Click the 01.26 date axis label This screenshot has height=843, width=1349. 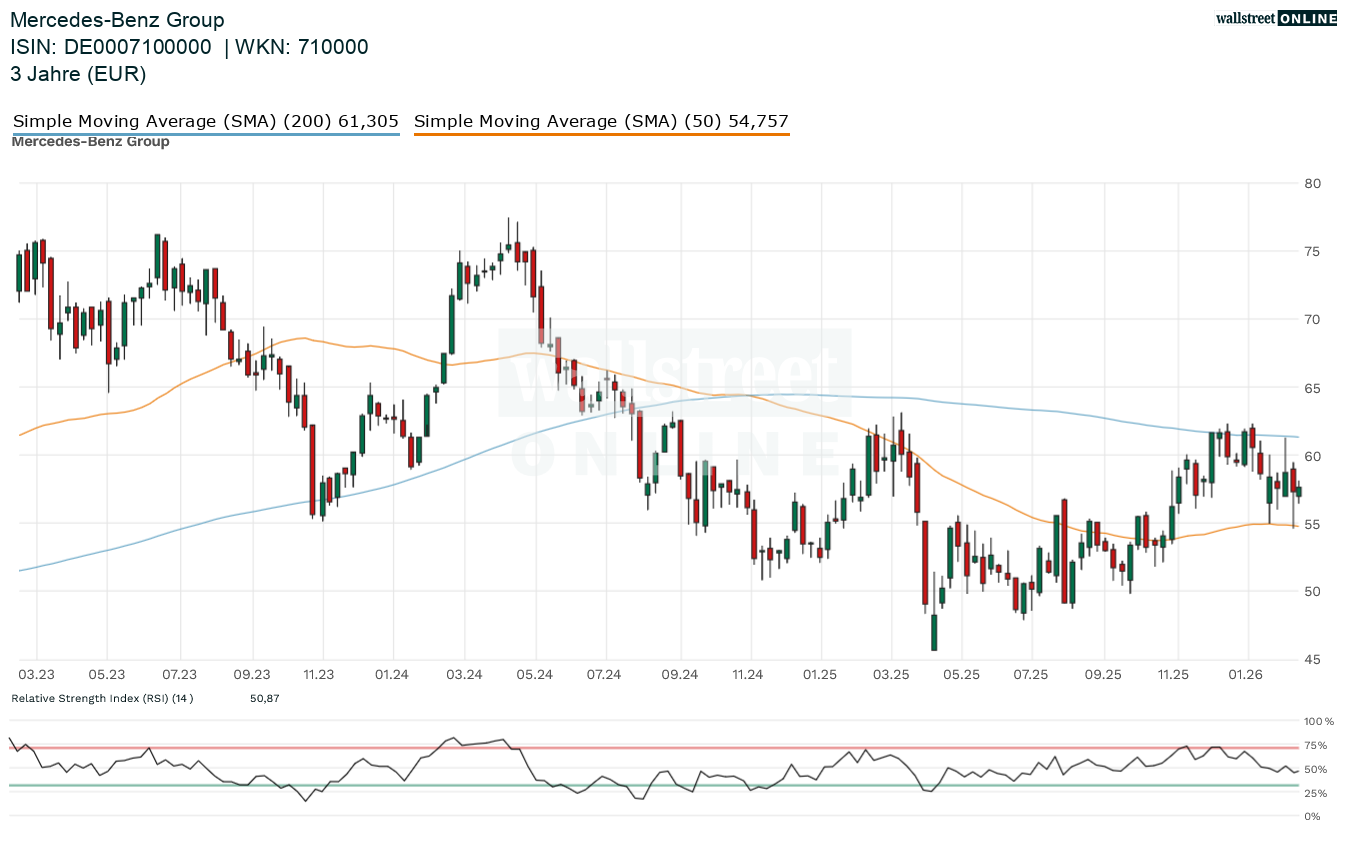[x=1246, y=675]
